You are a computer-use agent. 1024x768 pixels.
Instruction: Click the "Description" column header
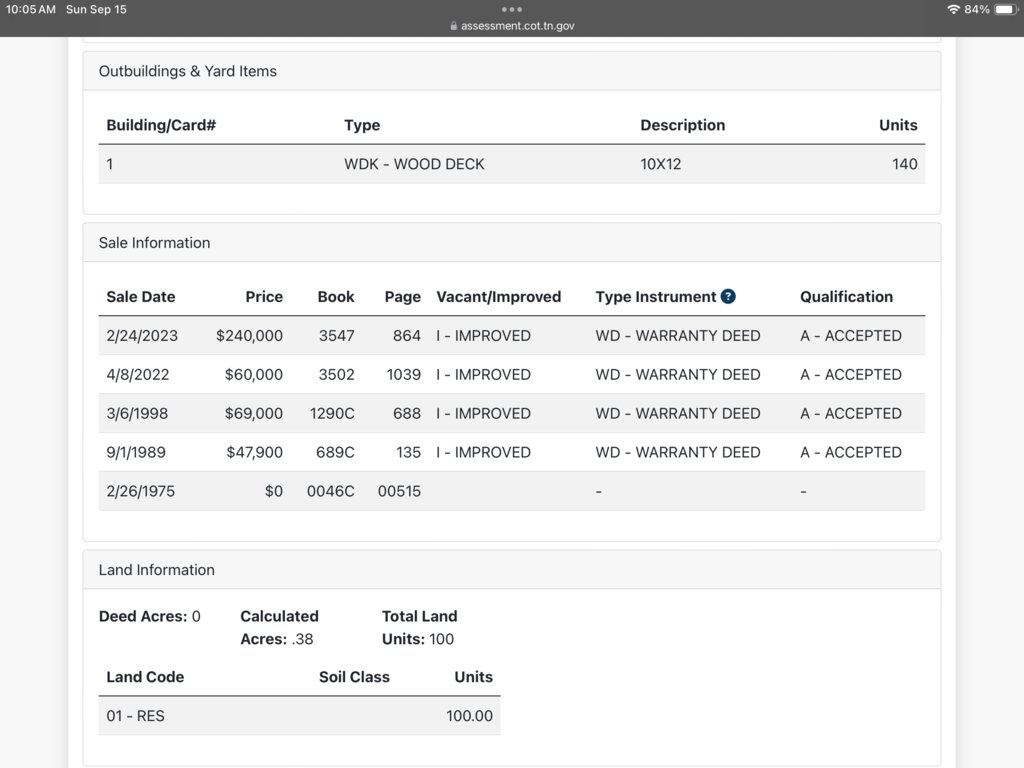pos(682,125)
